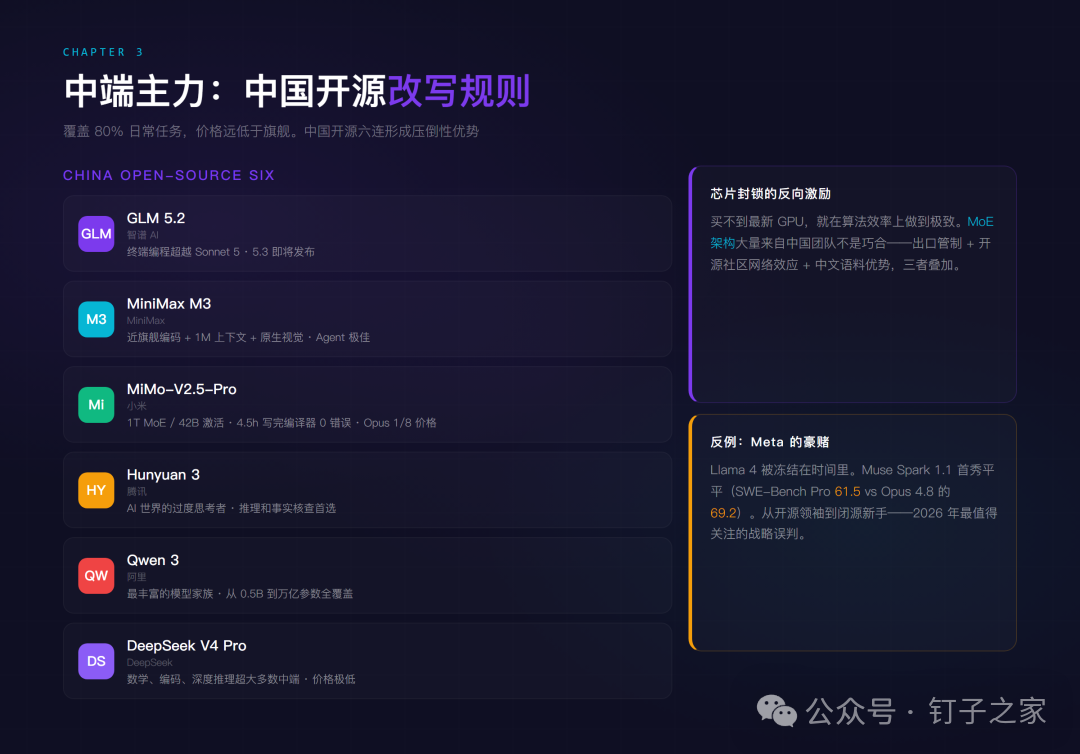Click the purple 改写规则 title text
Viewport: 1080px width, 754px height.
pos(459,91)
